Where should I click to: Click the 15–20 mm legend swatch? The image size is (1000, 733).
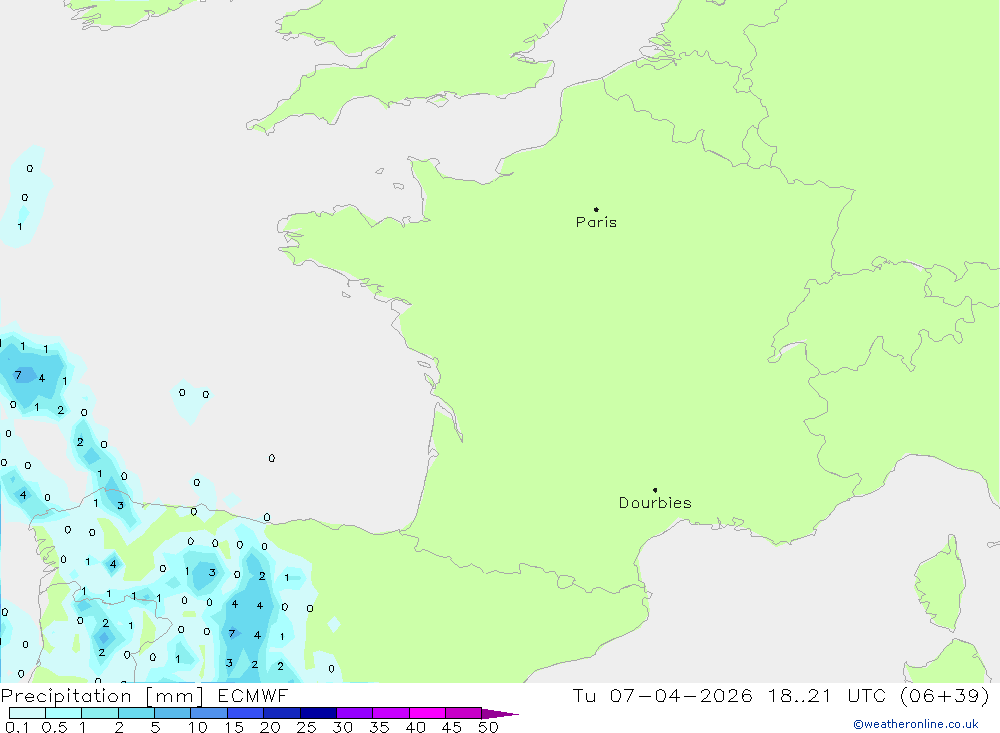(246, 713)
